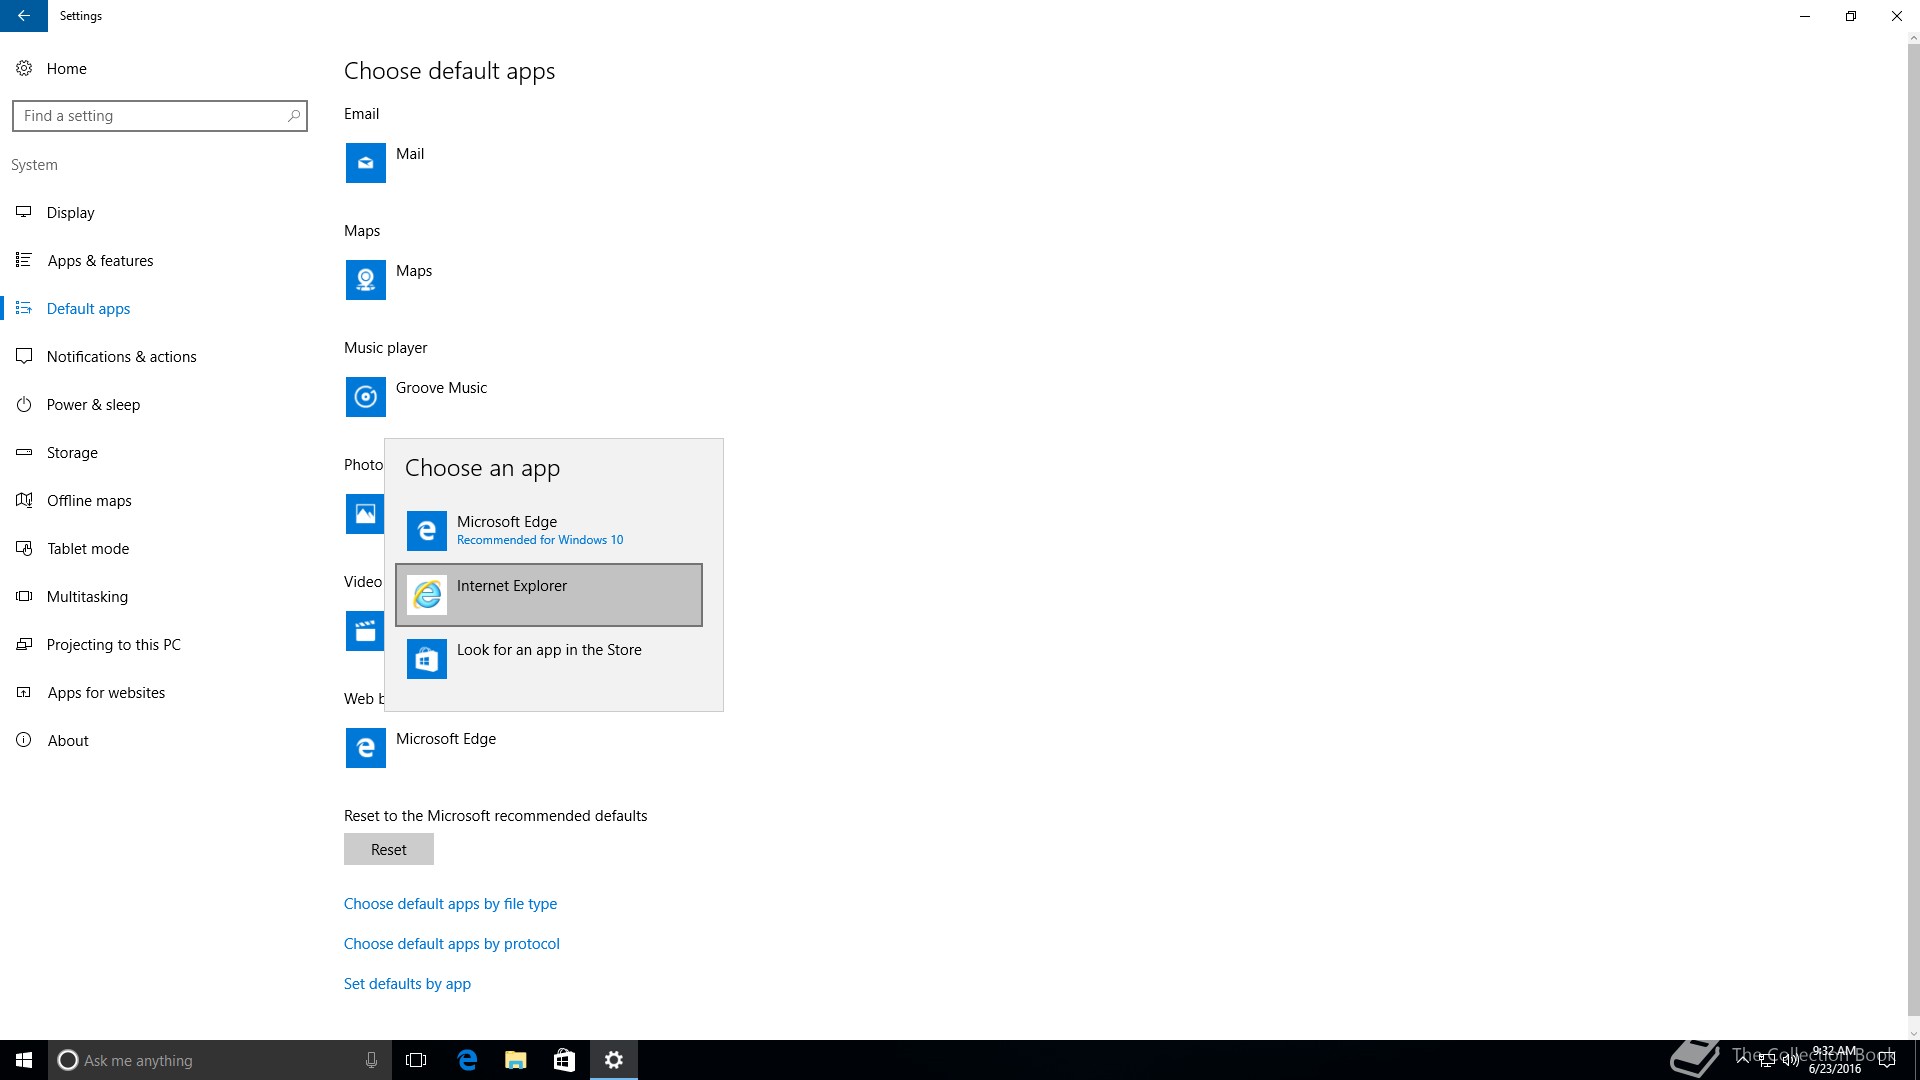Click the Photo viewer app icon

click(x=364, y=514)
